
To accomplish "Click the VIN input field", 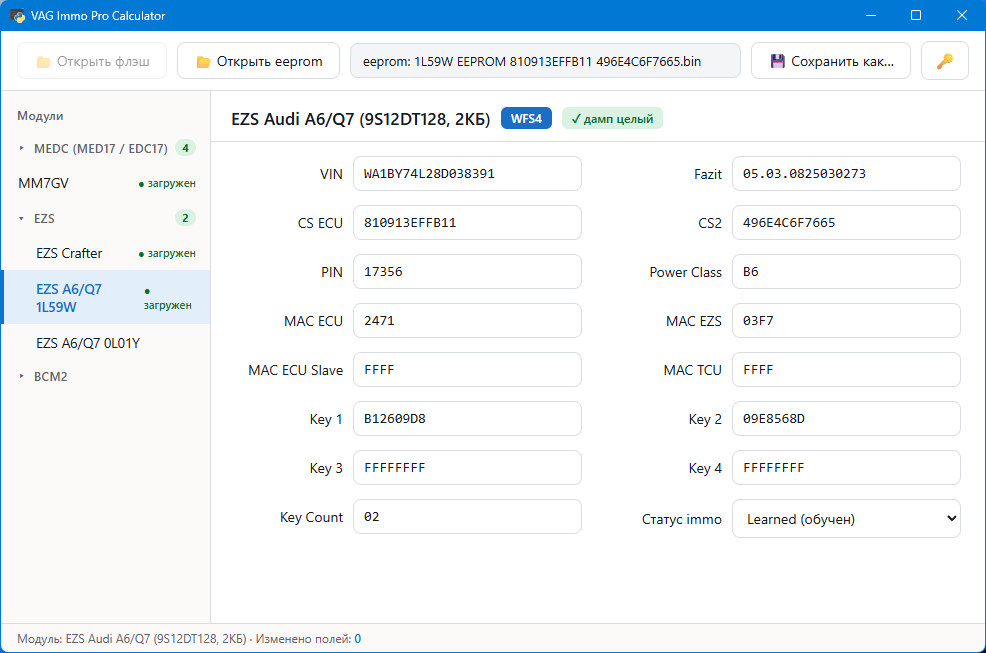I will (x=467, y=174).
